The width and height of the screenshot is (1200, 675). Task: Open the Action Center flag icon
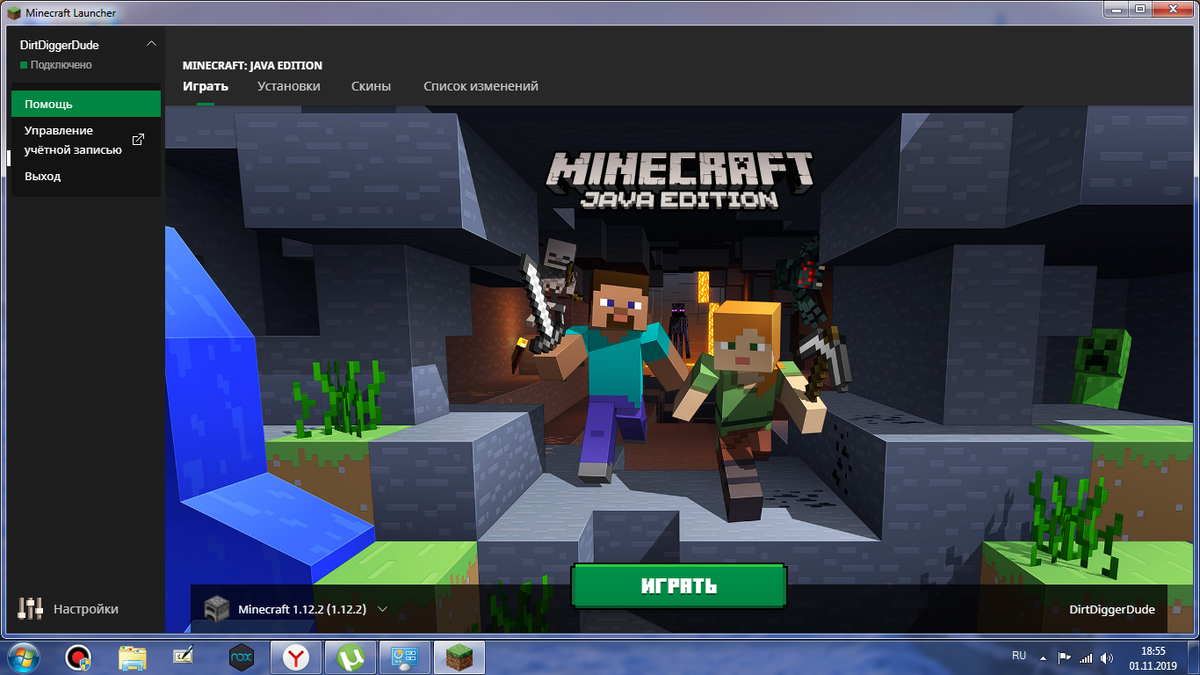(1064, 658)
